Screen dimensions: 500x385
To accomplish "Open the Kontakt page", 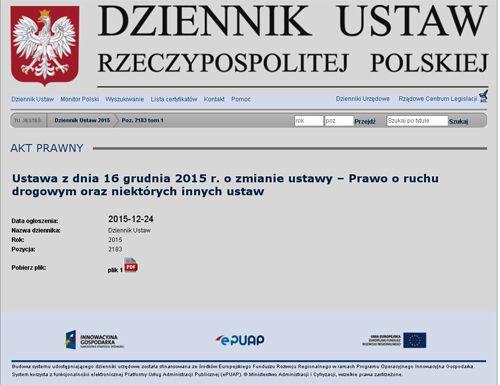I will tap(214, 99).
